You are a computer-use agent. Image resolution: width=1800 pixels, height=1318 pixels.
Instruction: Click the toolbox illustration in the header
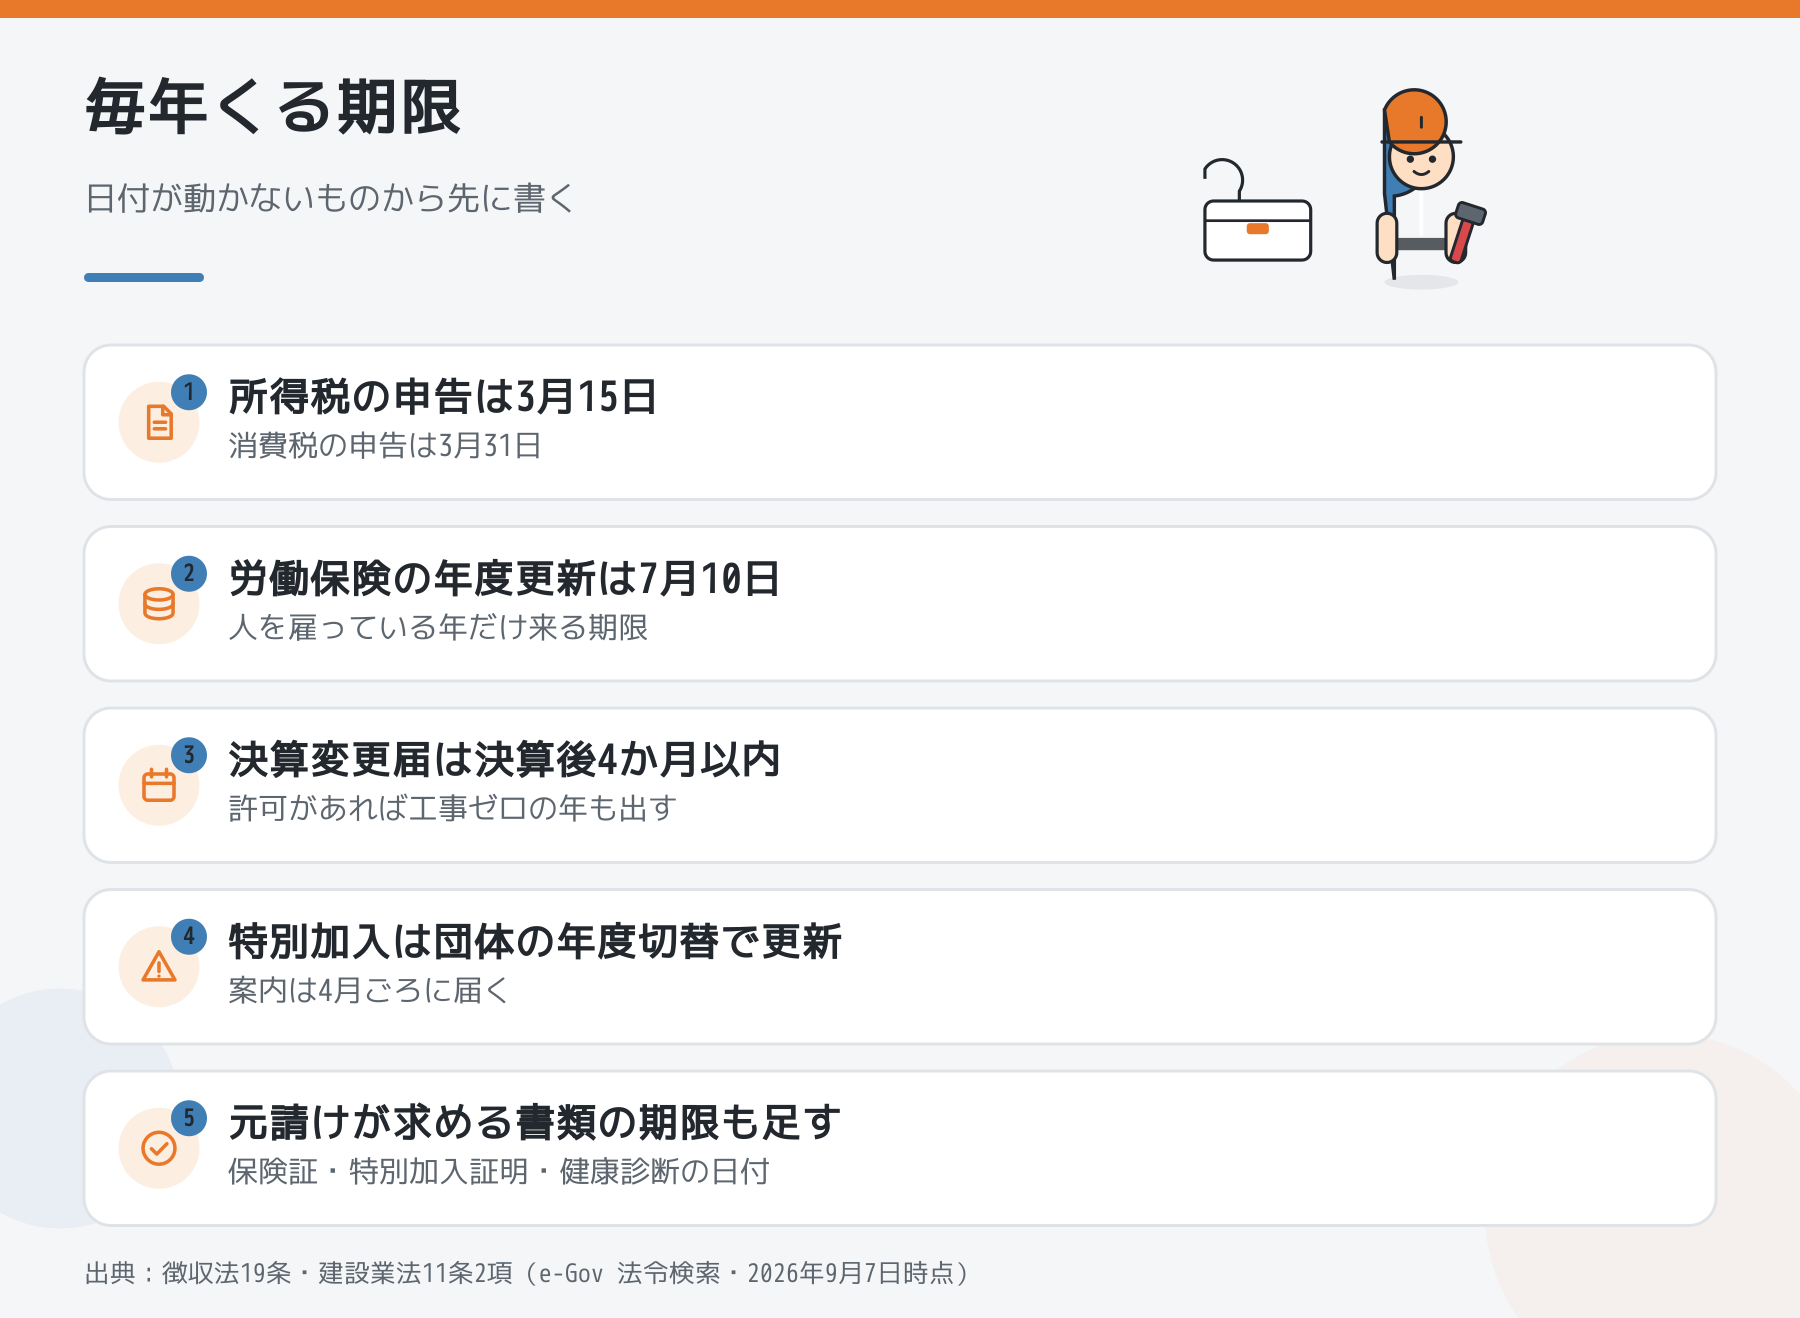pyautogui.click(x=1257, y=211)
